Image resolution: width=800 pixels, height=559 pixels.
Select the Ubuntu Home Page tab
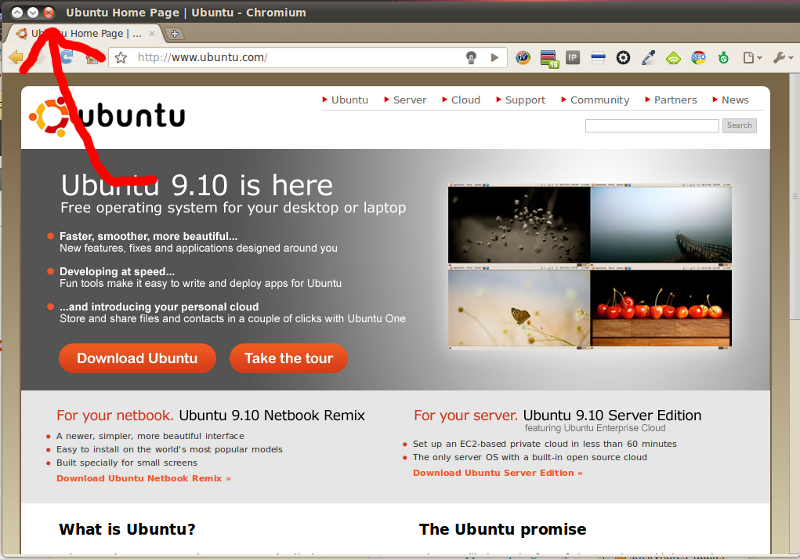84,34
